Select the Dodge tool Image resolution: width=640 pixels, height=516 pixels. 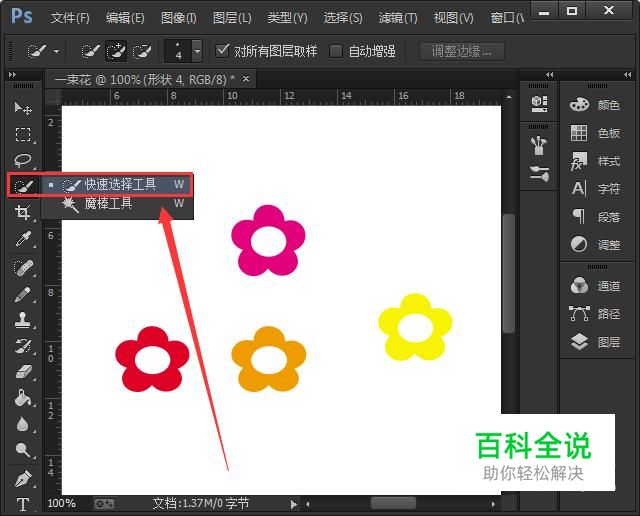click(23, 450)
